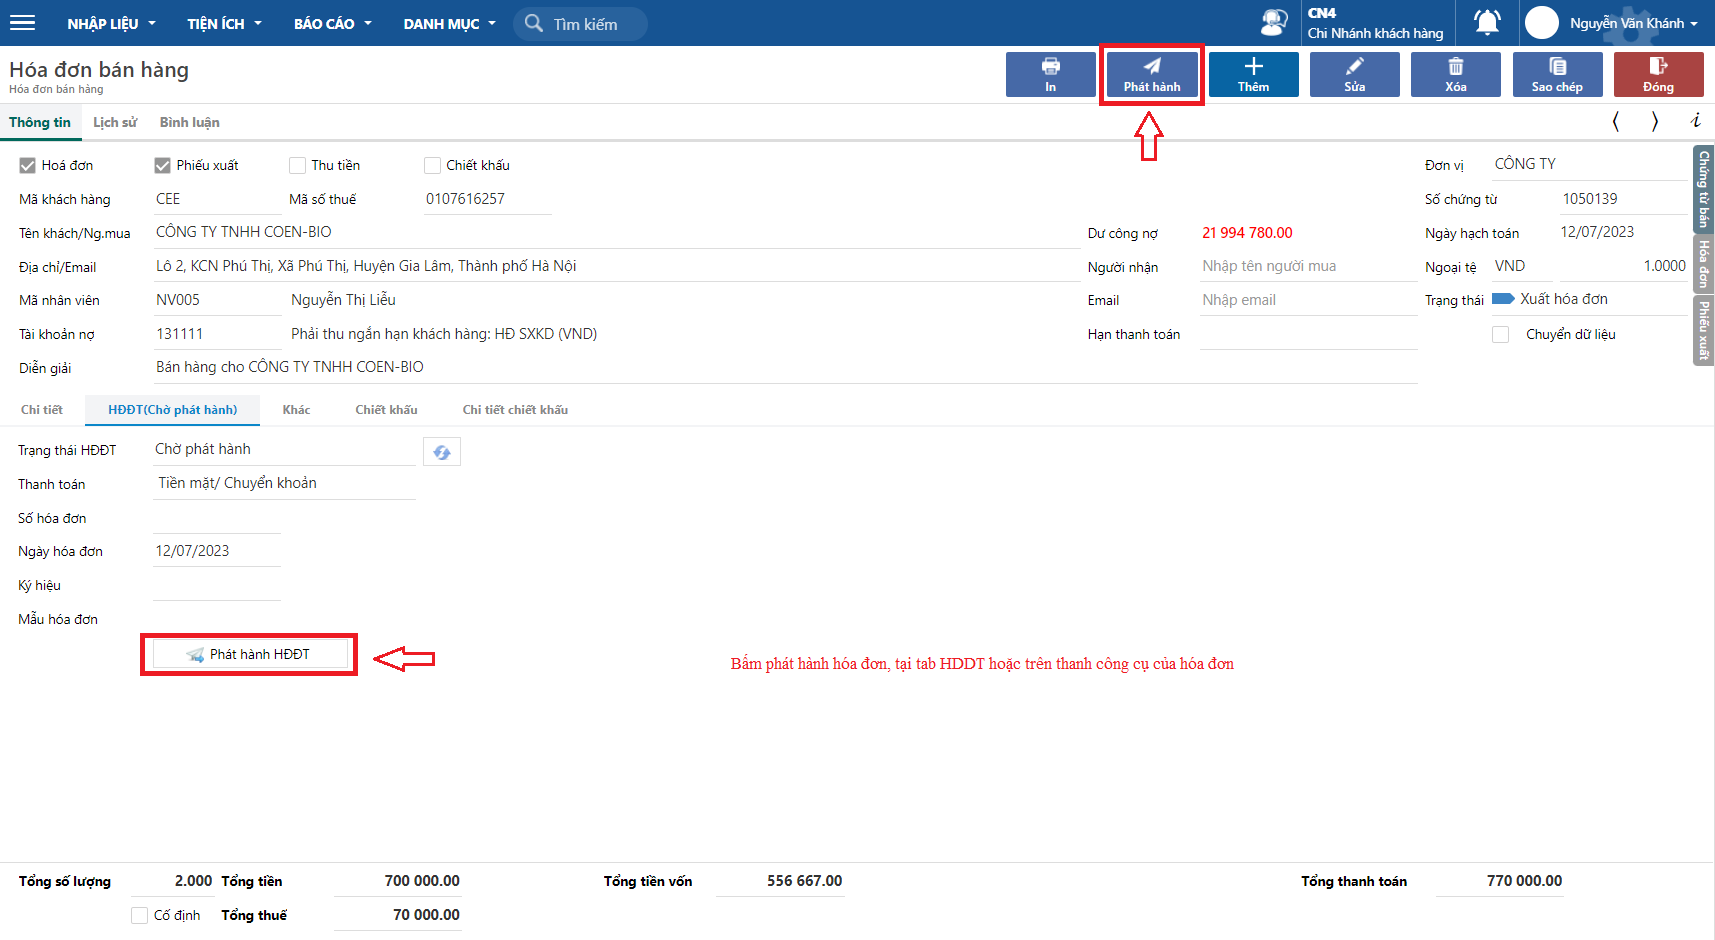Screen dimensions: 1715x940
Task: Click the Sửa pencil icon
Action: (1354, 67)
